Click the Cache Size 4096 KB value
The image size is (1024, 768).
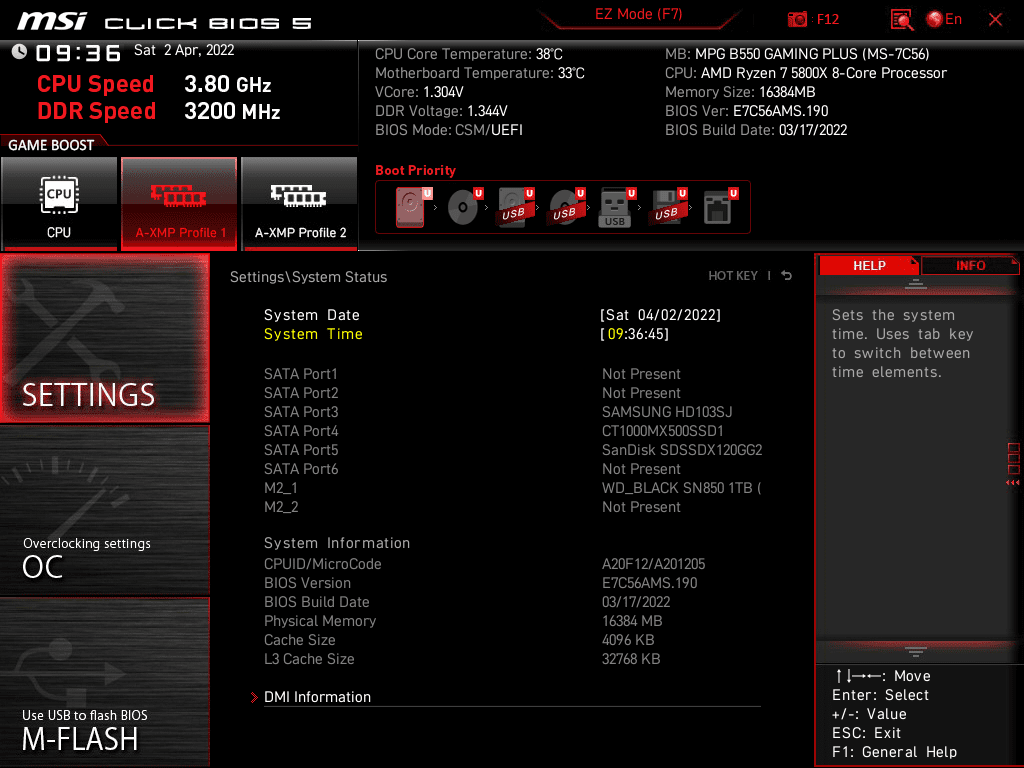pos(628,640)
